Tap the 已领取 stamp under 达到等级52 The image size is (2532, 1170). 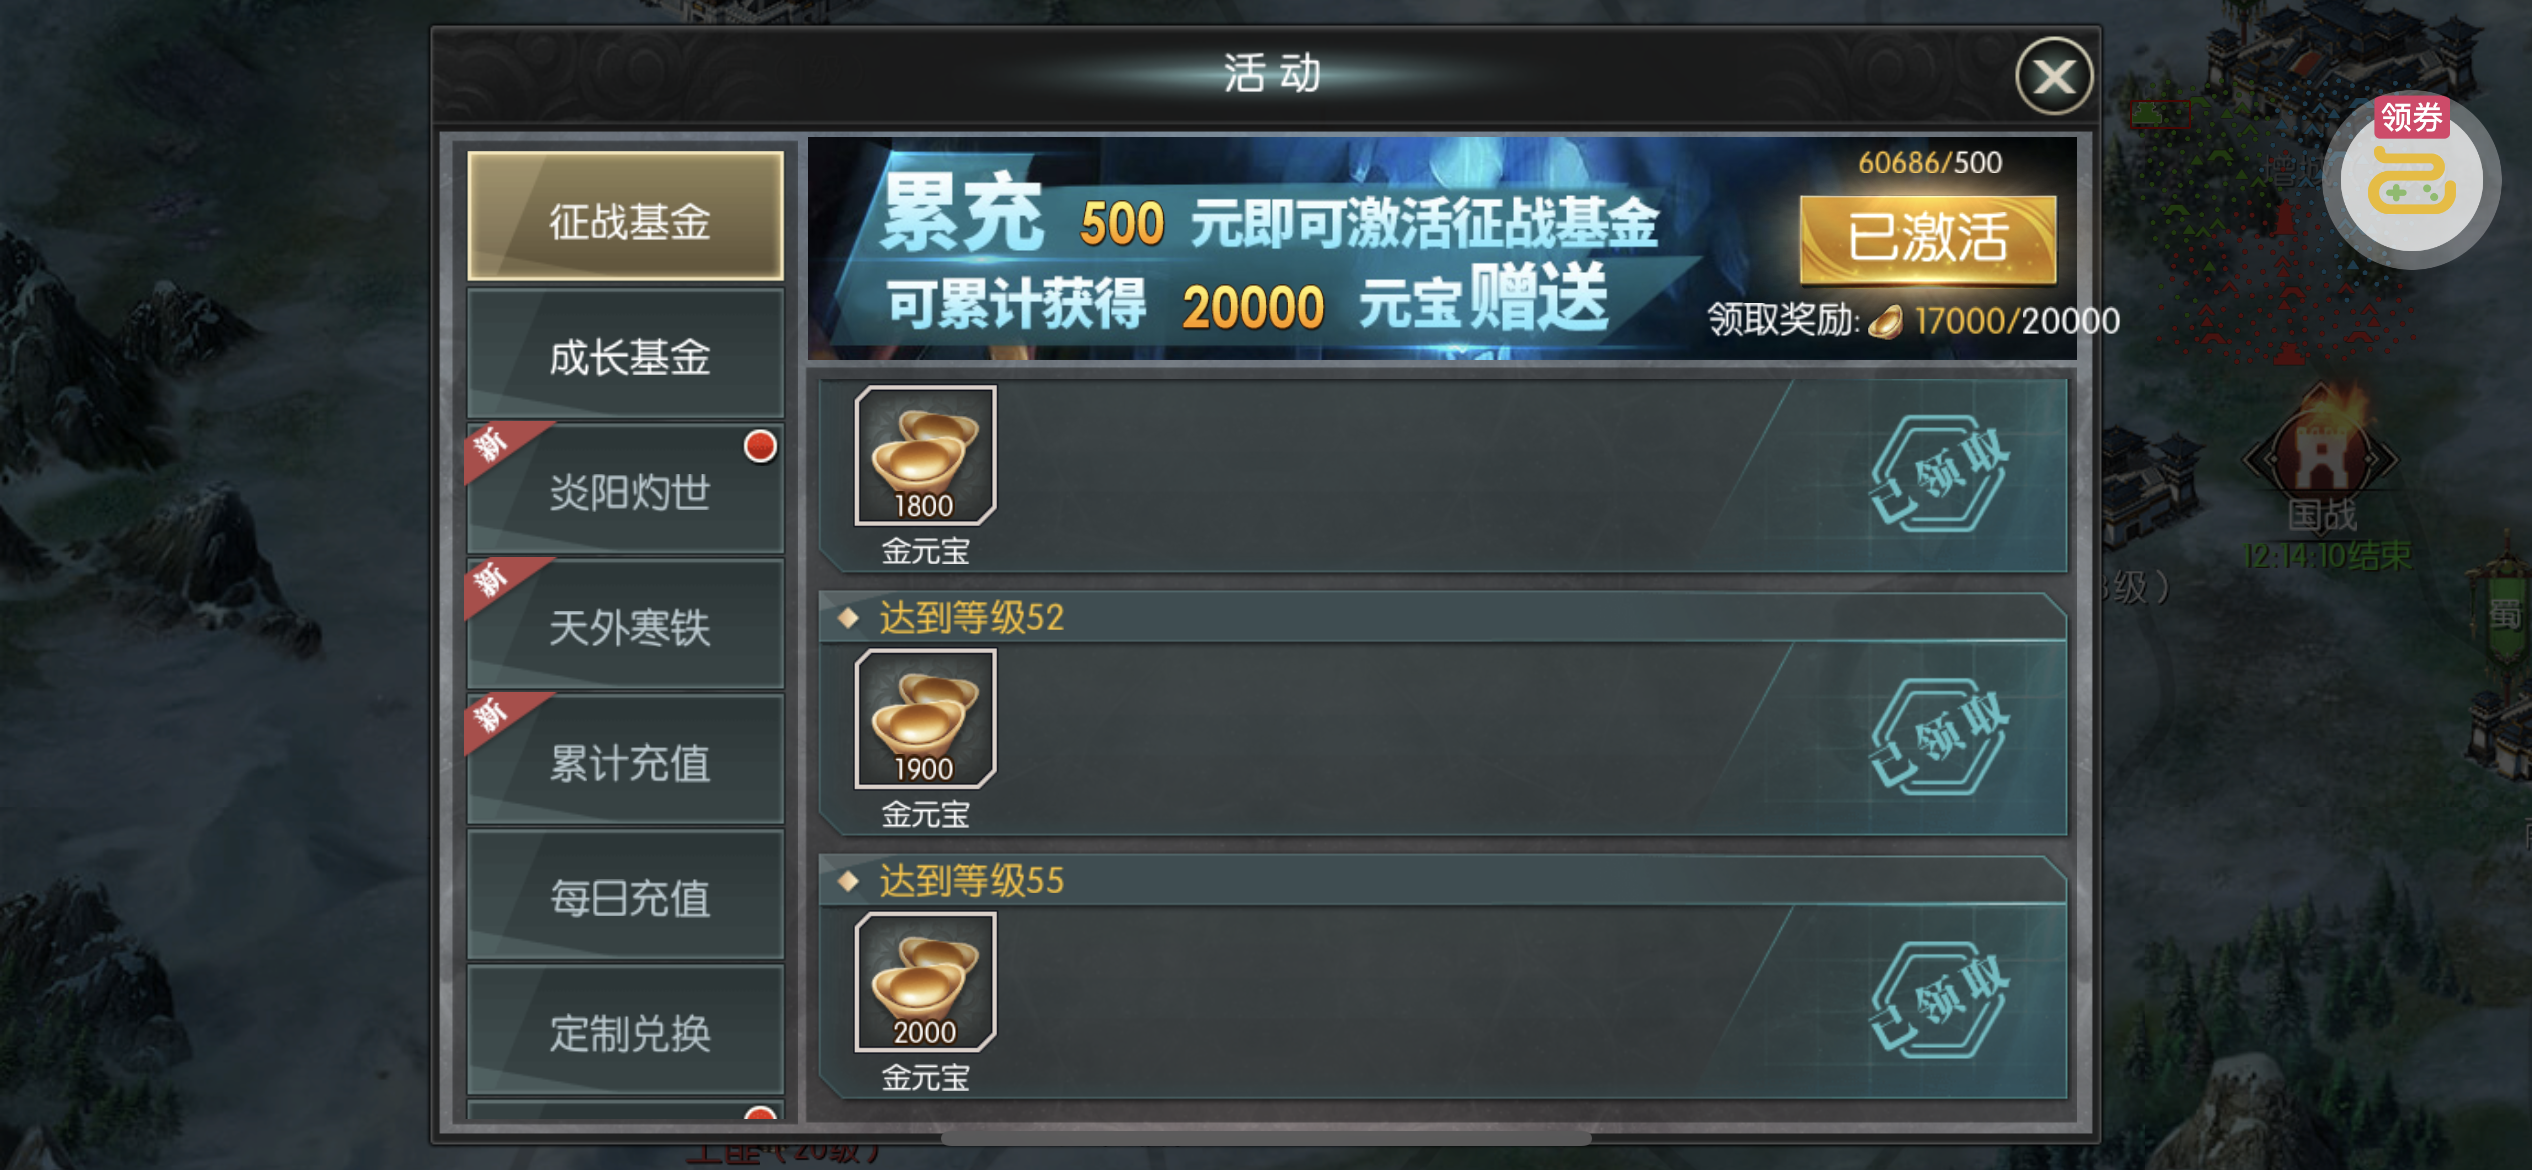point(1938,738)
